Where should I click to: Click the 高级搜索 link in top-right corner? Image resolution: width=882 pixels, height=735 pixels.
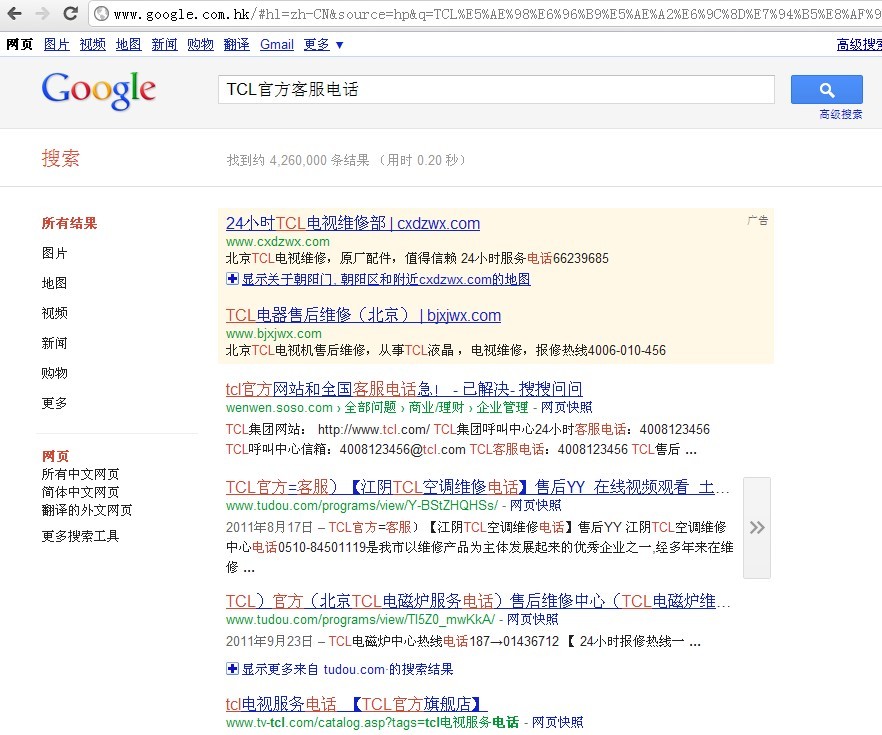(x=859, y=44)
